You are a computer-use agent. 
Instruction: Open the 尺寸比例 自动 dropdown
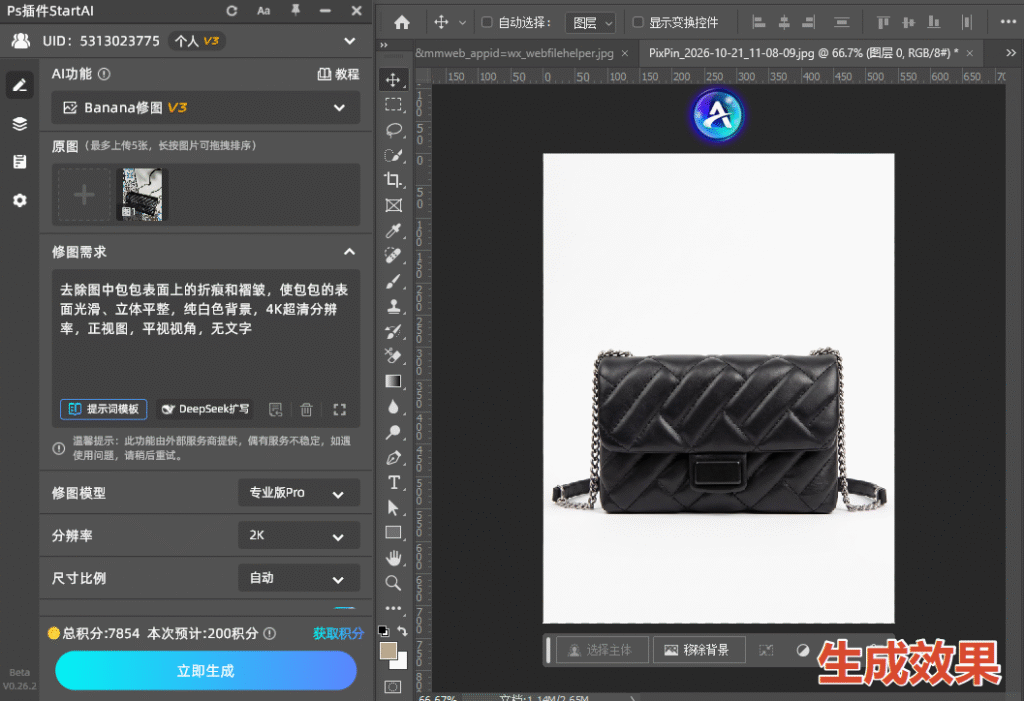coord(298,578)
